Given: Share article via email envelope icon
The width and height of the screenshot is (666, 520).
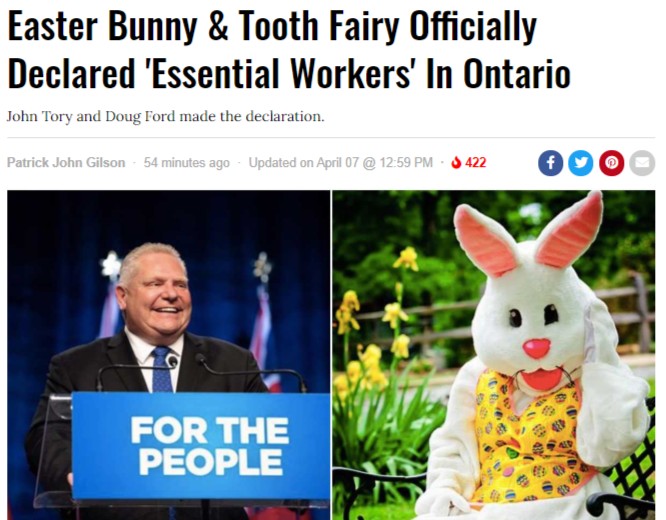Looking at the screenshot, I should point(642,163).
